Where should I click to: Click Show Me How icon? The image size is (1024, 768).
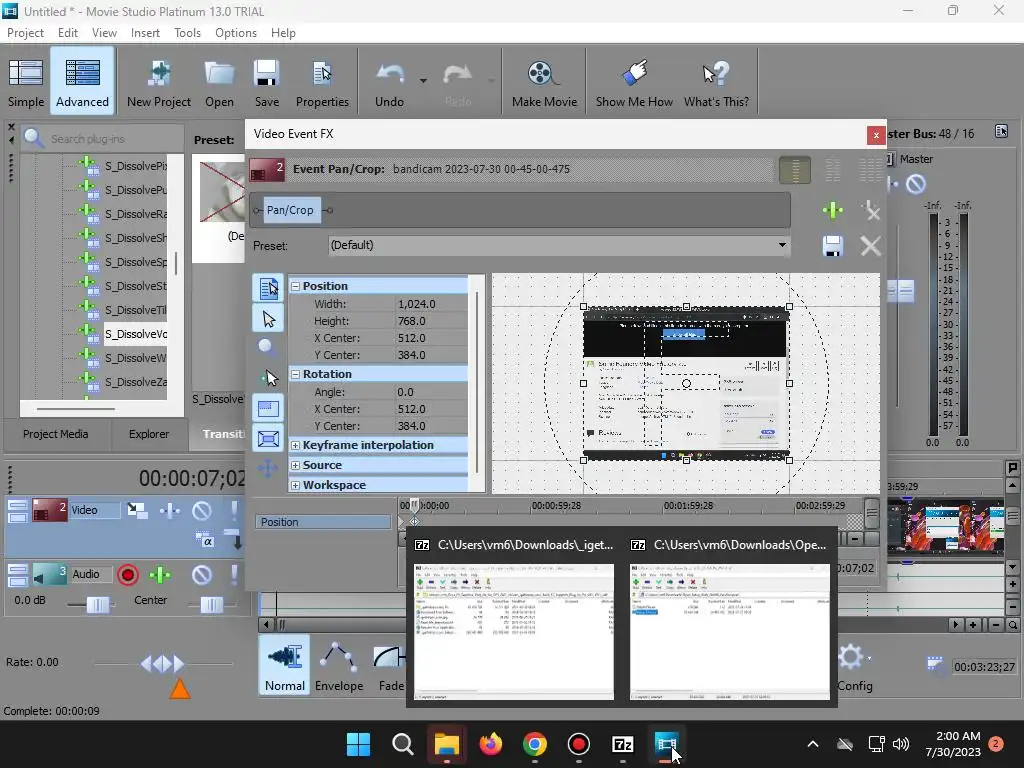(x=633, y=82)
